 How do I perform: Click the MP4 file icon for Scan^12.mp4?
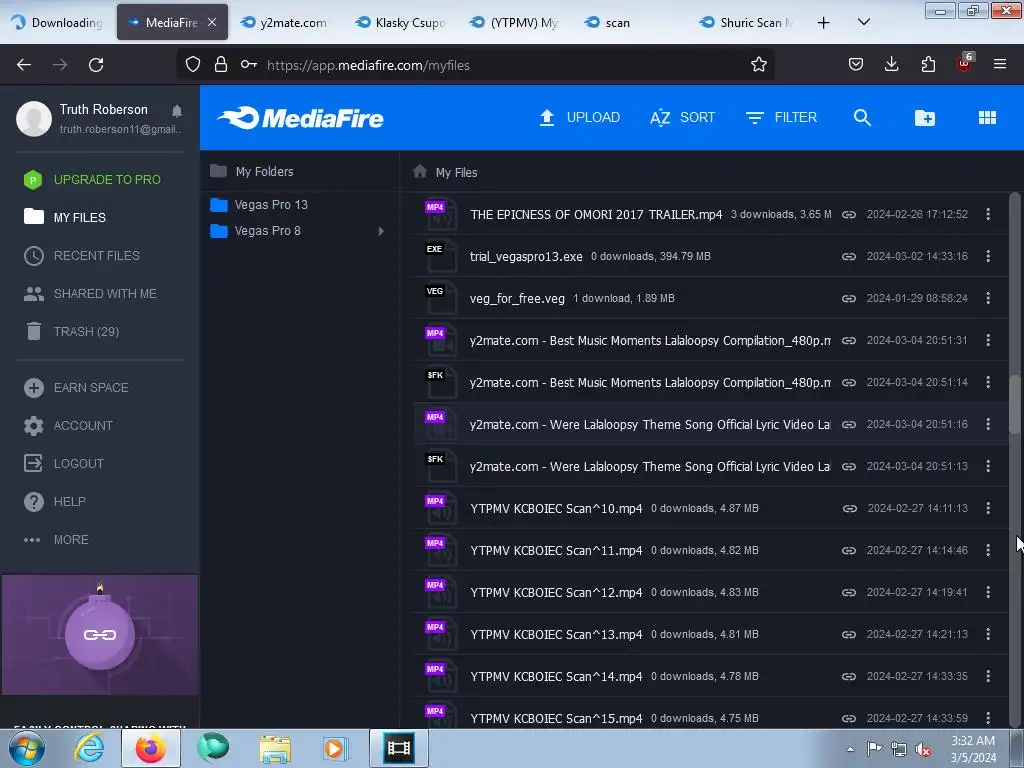pos(440,592)
